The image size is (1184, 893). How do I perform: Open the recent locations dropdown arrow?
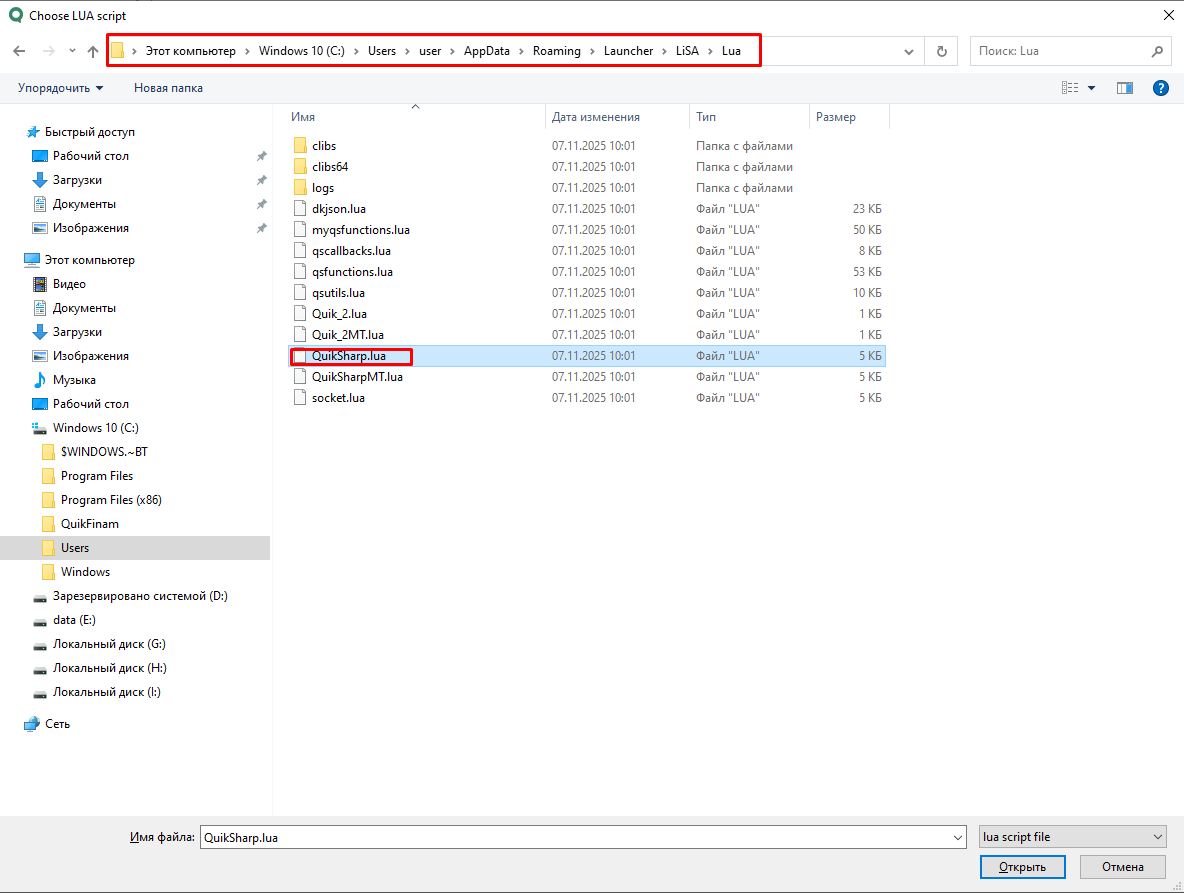coord(72,51)
